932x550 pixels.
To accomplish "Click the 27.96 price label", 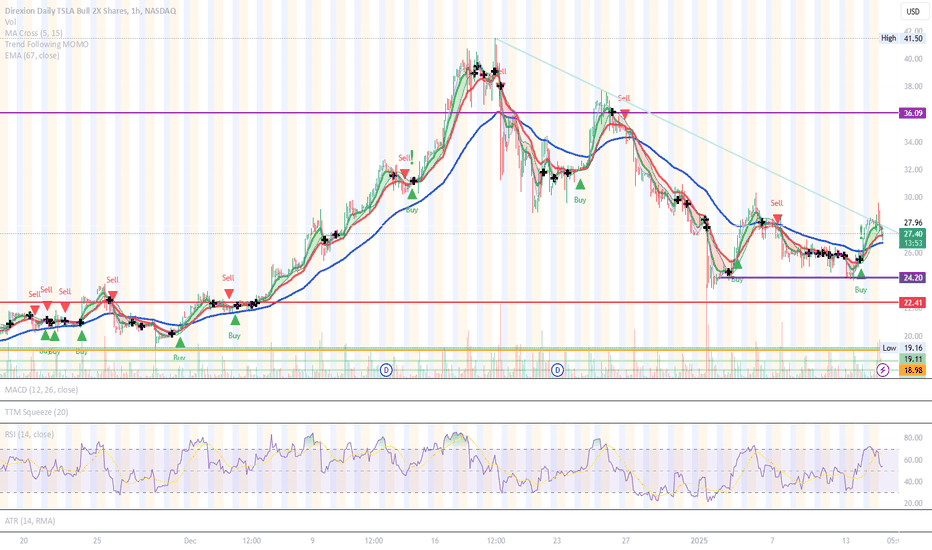I will click(913, 223).
